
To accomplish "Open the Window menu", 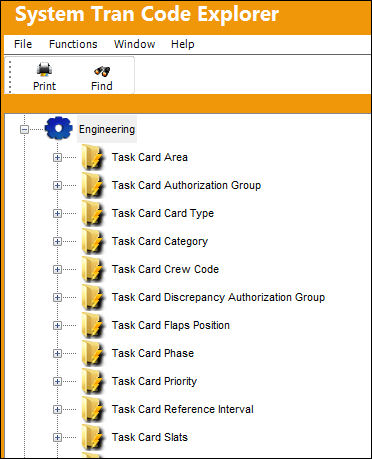I will 134,44.
